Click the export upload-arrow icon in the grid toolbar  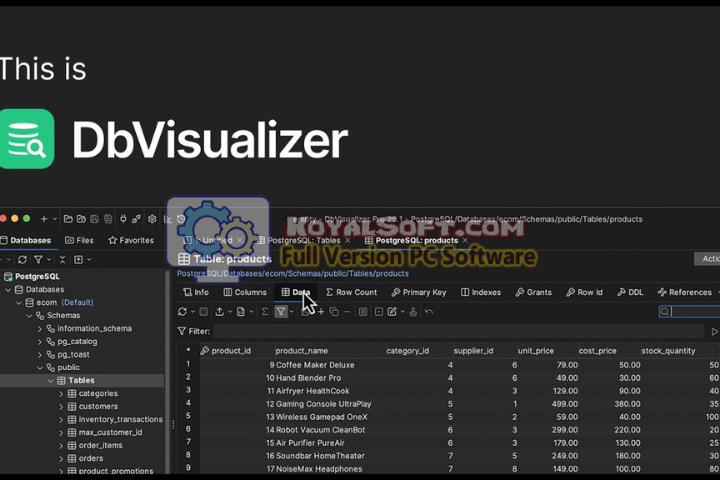[x=219, y=312]
